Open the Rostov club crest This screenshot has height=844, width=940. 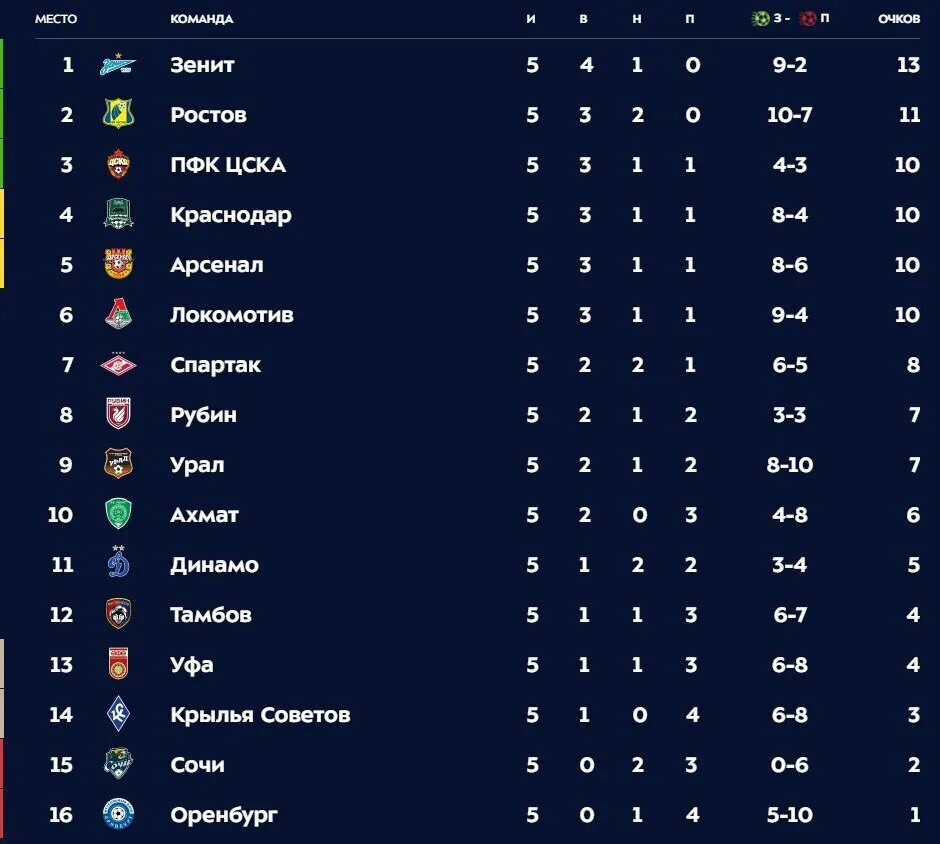(118, 113)
